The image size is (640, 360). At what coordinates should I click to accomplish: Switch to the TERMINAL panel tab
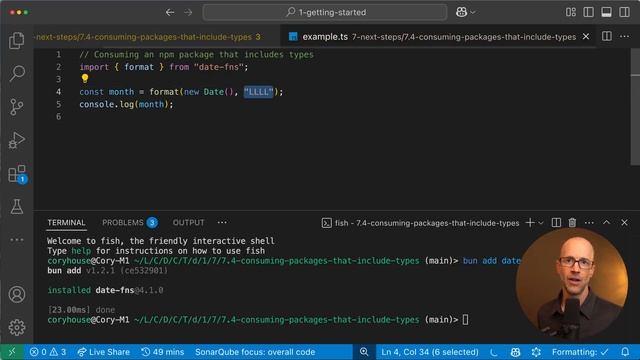click(x=66, y=222)
